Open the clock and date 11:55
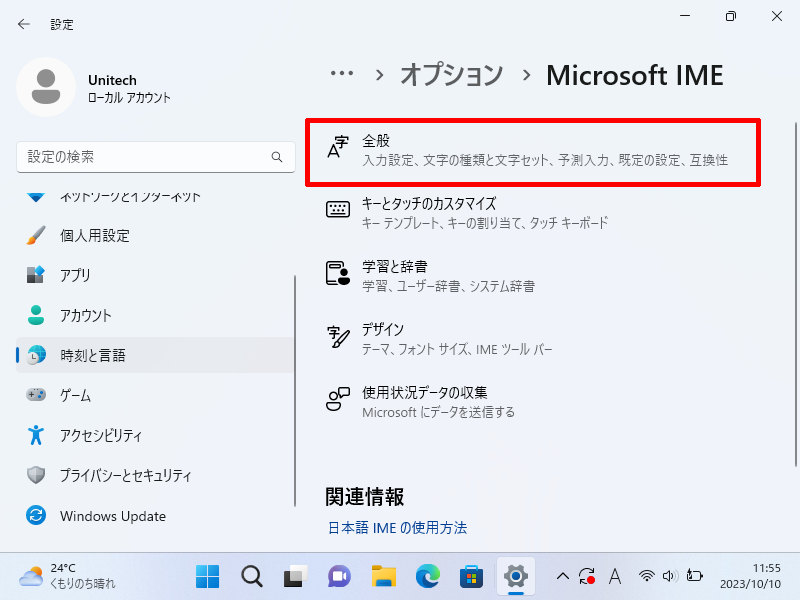The width and height of the screenshot is (800, 600). 750,576
